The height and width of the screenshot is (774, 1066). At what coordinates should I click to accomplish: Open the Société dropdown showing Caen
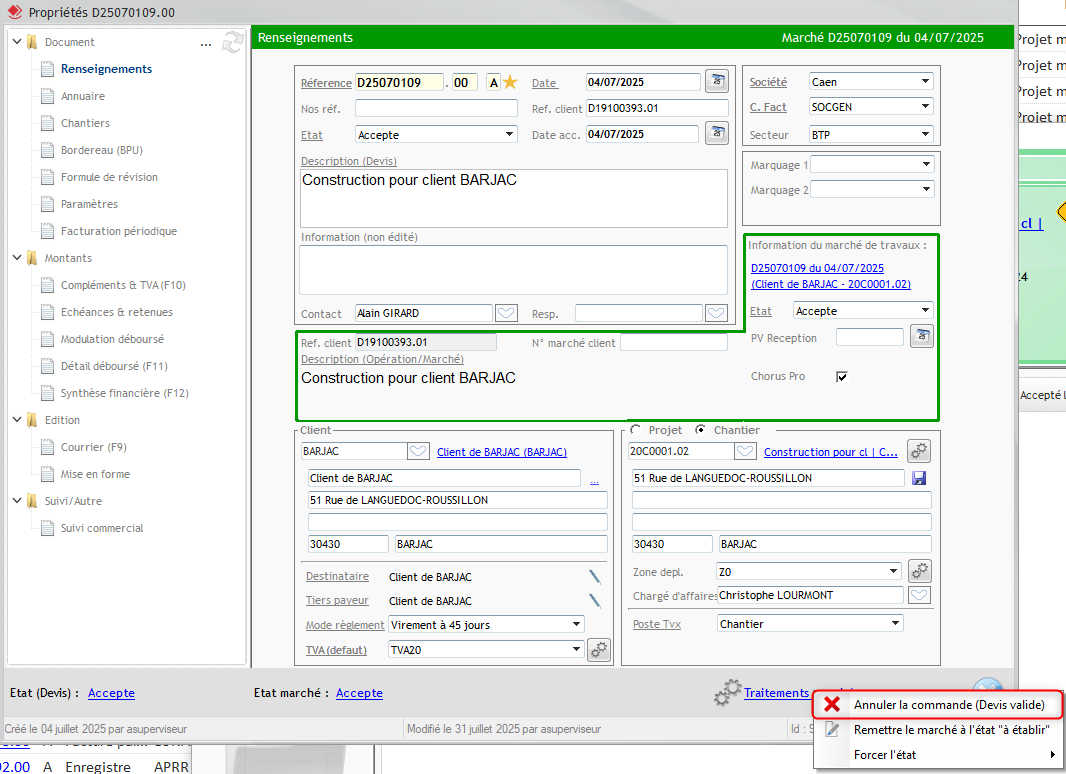870,82
